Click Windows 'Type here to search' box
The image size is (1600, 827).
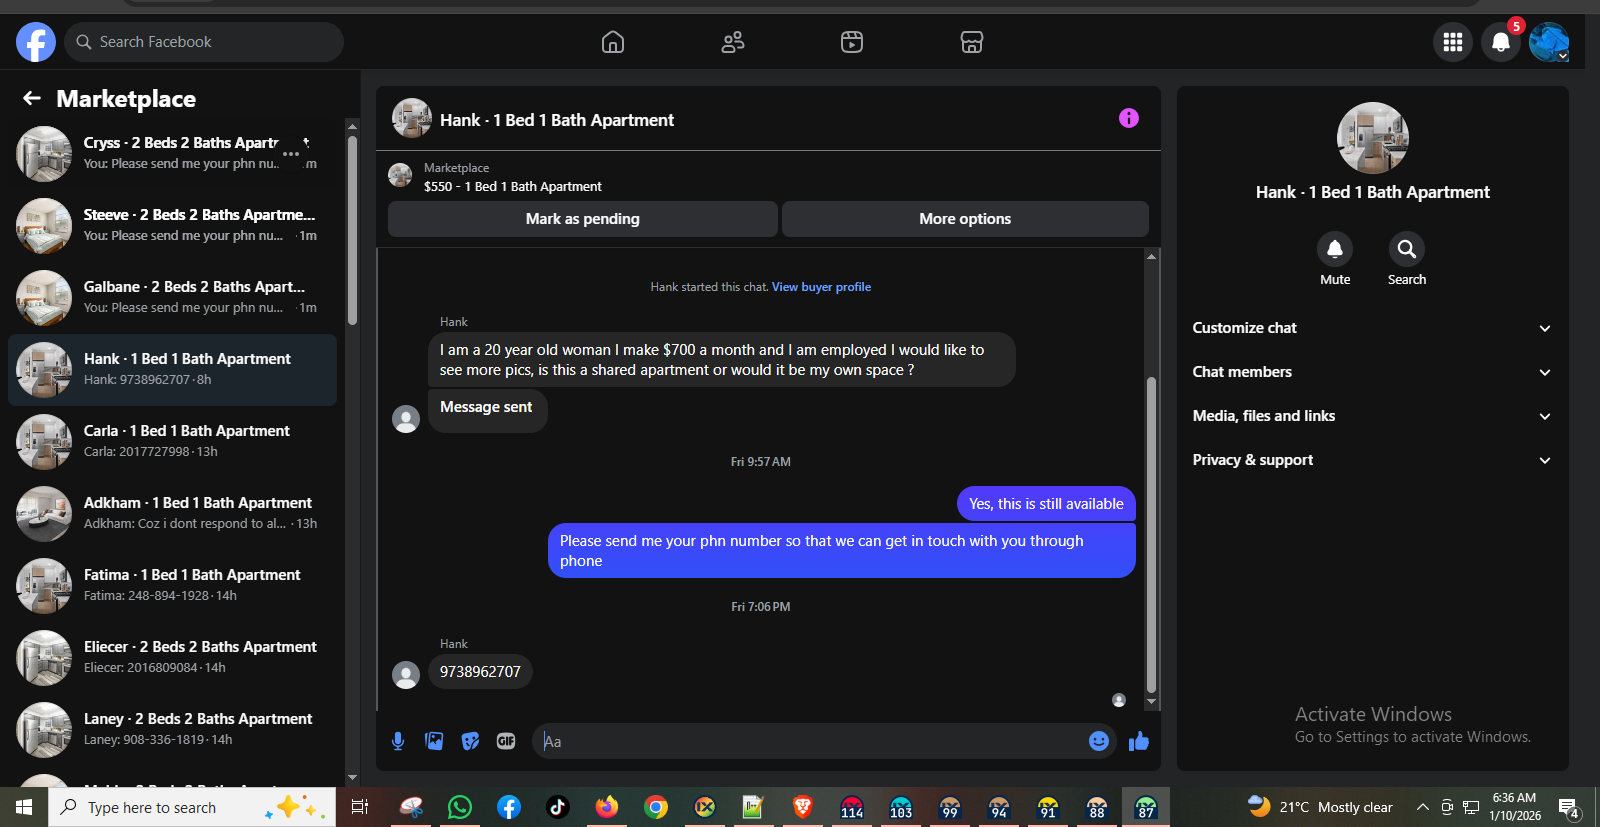click(x=190, y=807)
